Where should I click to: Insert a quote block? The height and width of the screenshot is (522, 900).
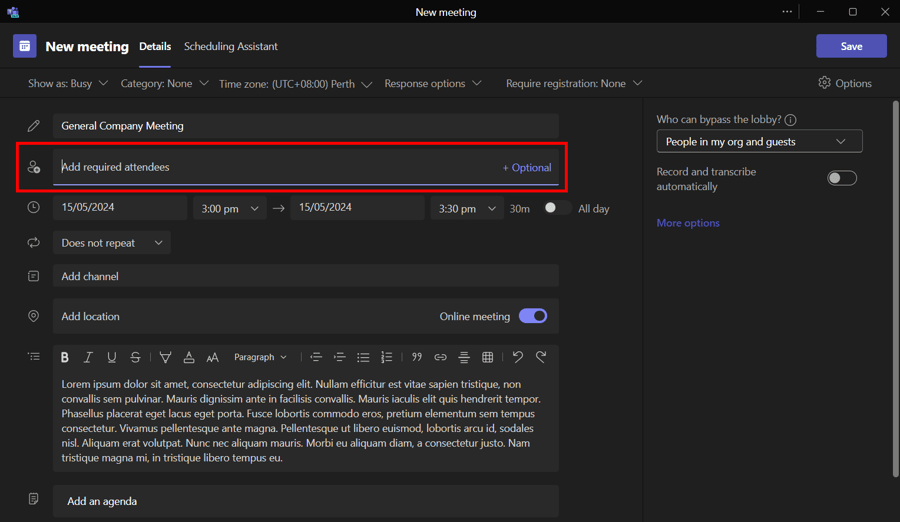click(x=417, y=357)
